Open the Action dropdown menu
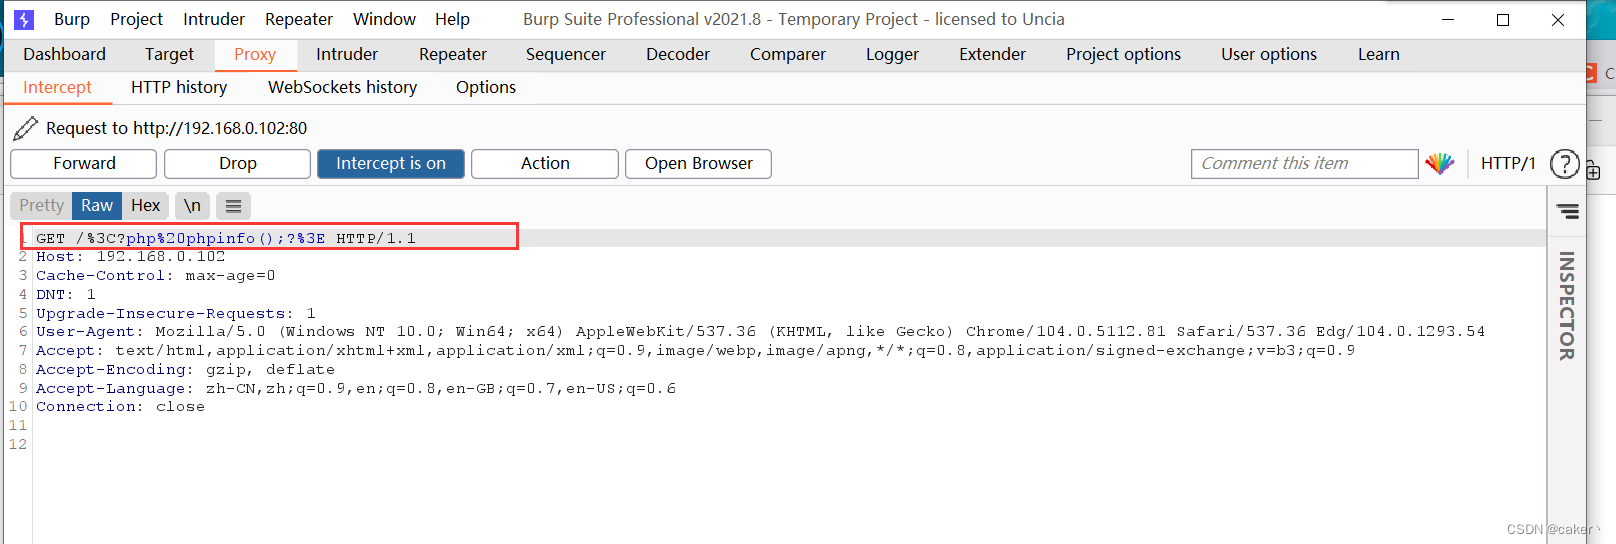1616x544 pixels. pyautogui.click(x=545, y=164)
